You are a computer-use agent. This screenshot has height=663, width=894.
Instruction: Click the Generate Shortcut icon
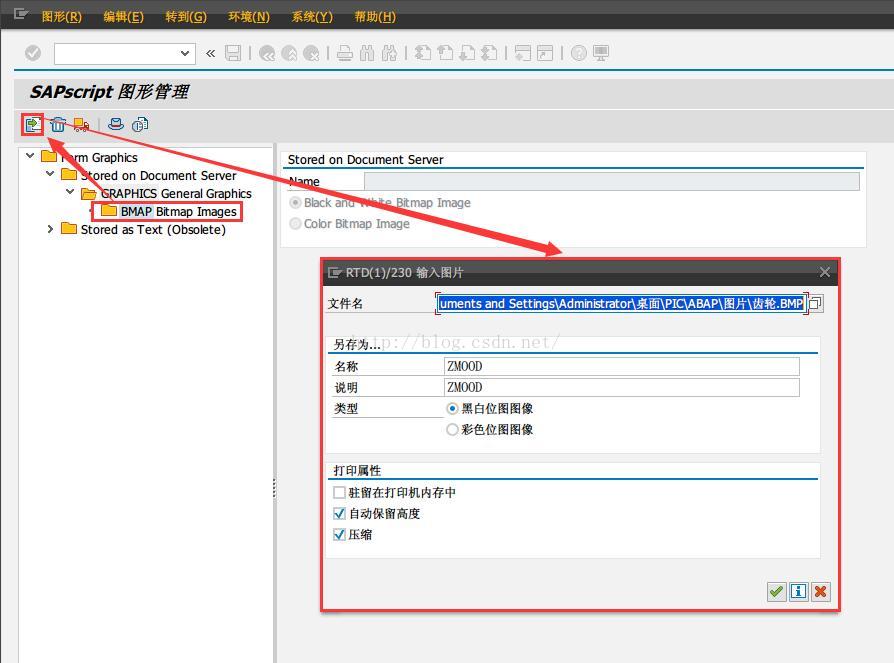coord(545,53)
